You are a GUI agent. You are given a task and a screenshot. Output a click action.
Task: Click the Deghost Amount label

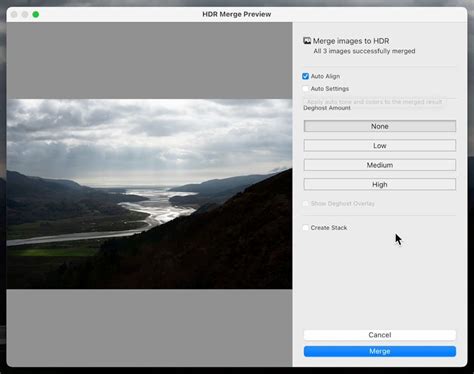(x=327, y=108)
